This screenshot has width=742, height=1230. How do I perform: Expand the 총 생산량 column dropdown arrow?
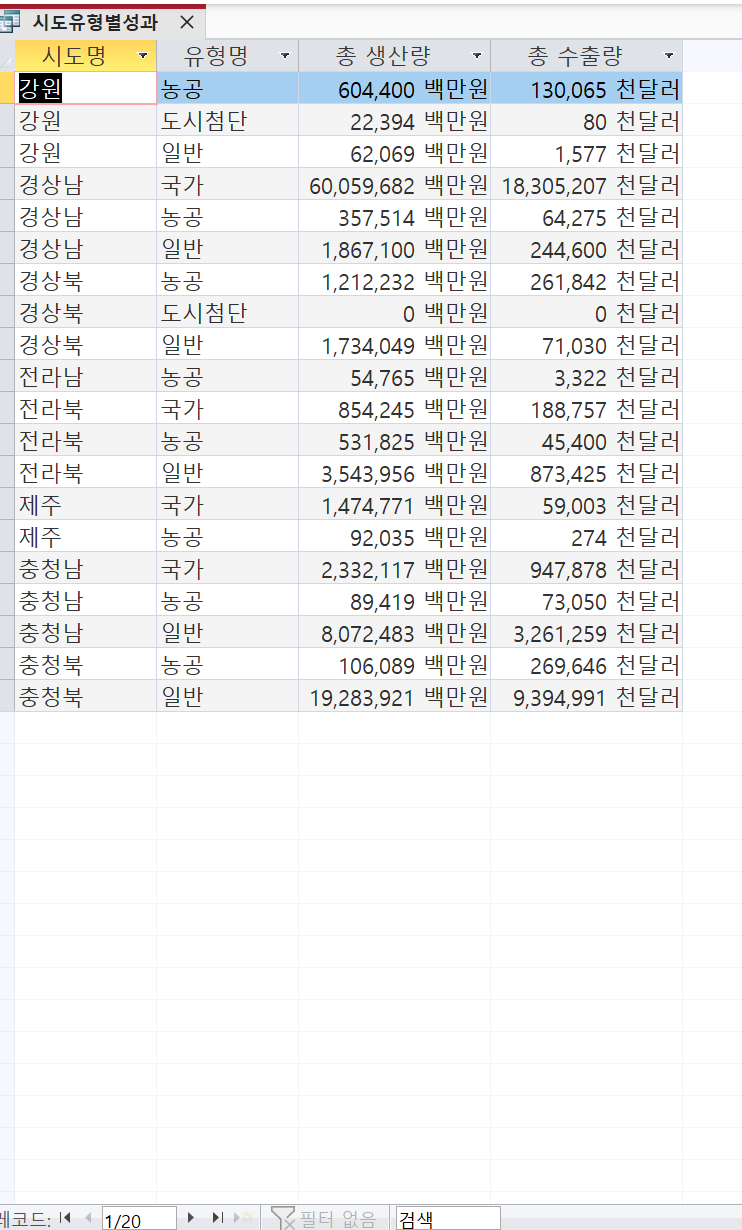(x=477, y=56)
